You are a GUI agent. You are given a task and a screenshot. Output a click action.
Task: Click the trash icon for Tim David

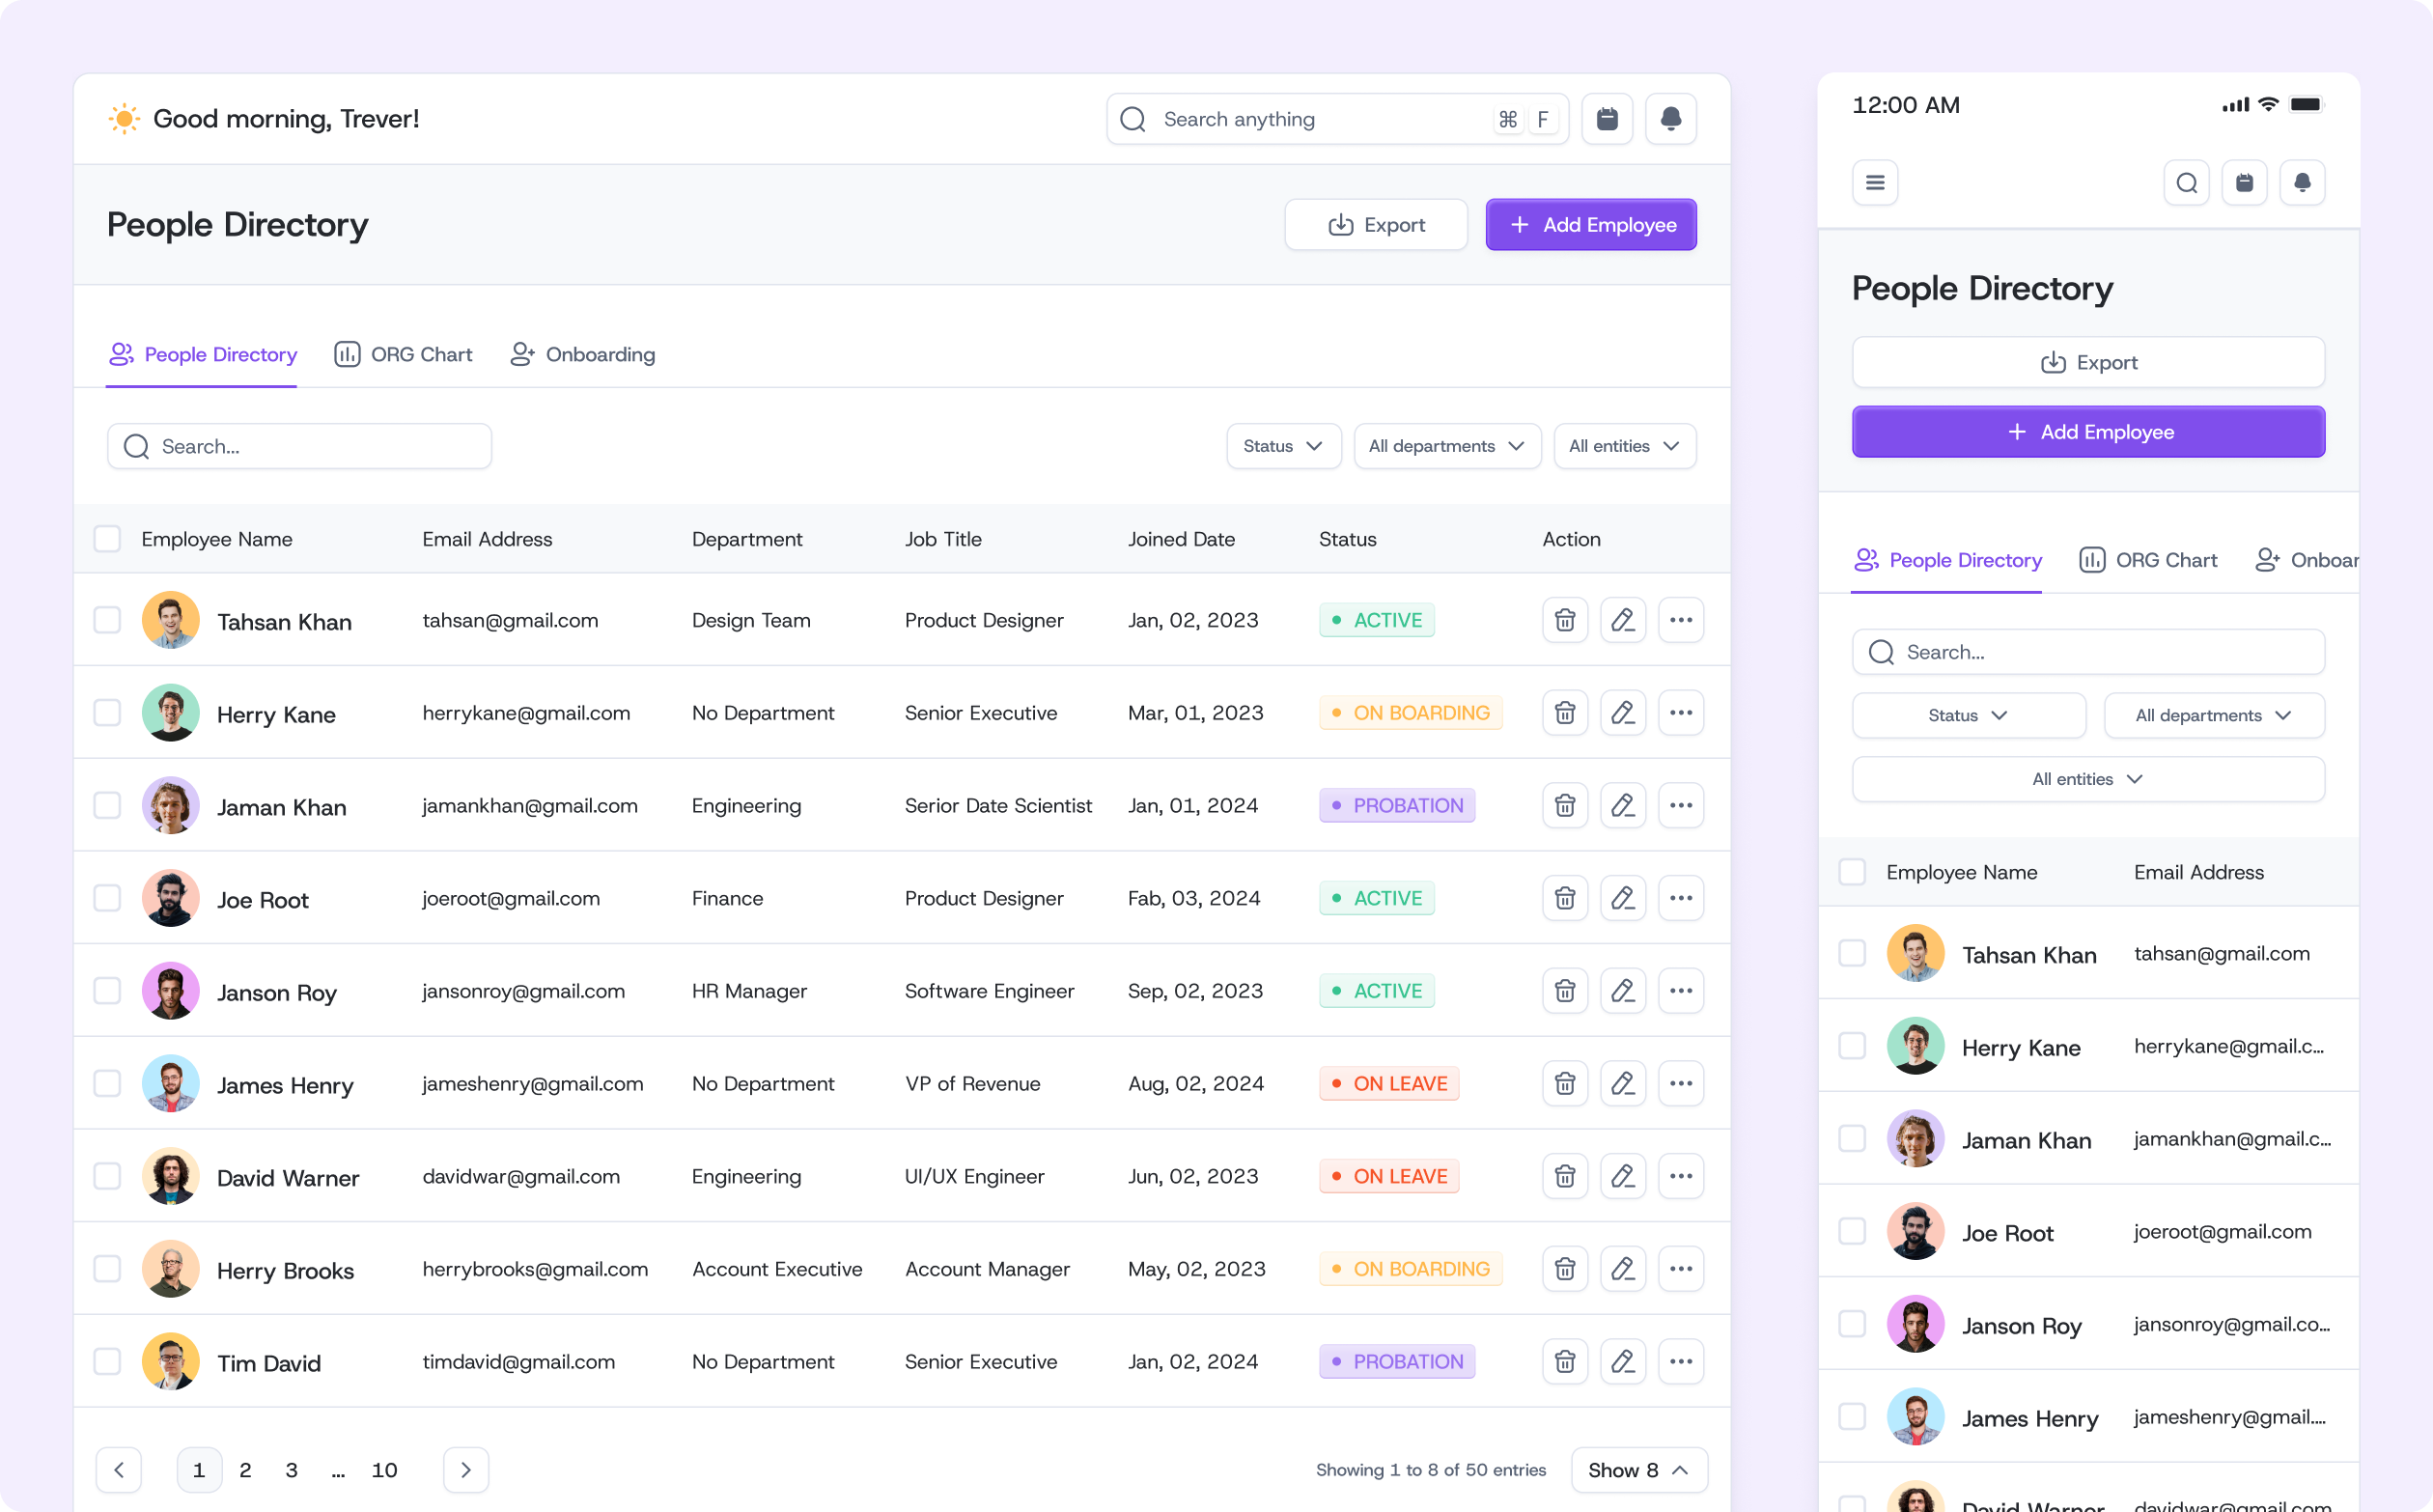1565,1361
